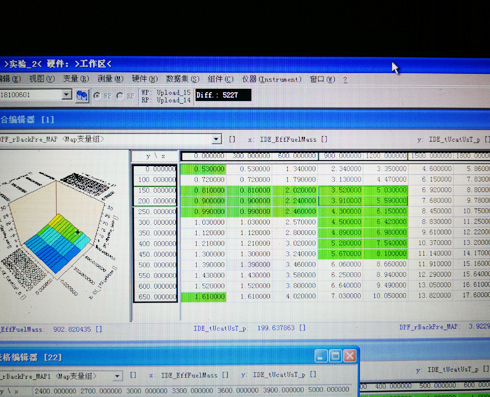The image size is (490, 397).
Task: Minimize the table editor [22] window
Action: click(x=321, y=356)
